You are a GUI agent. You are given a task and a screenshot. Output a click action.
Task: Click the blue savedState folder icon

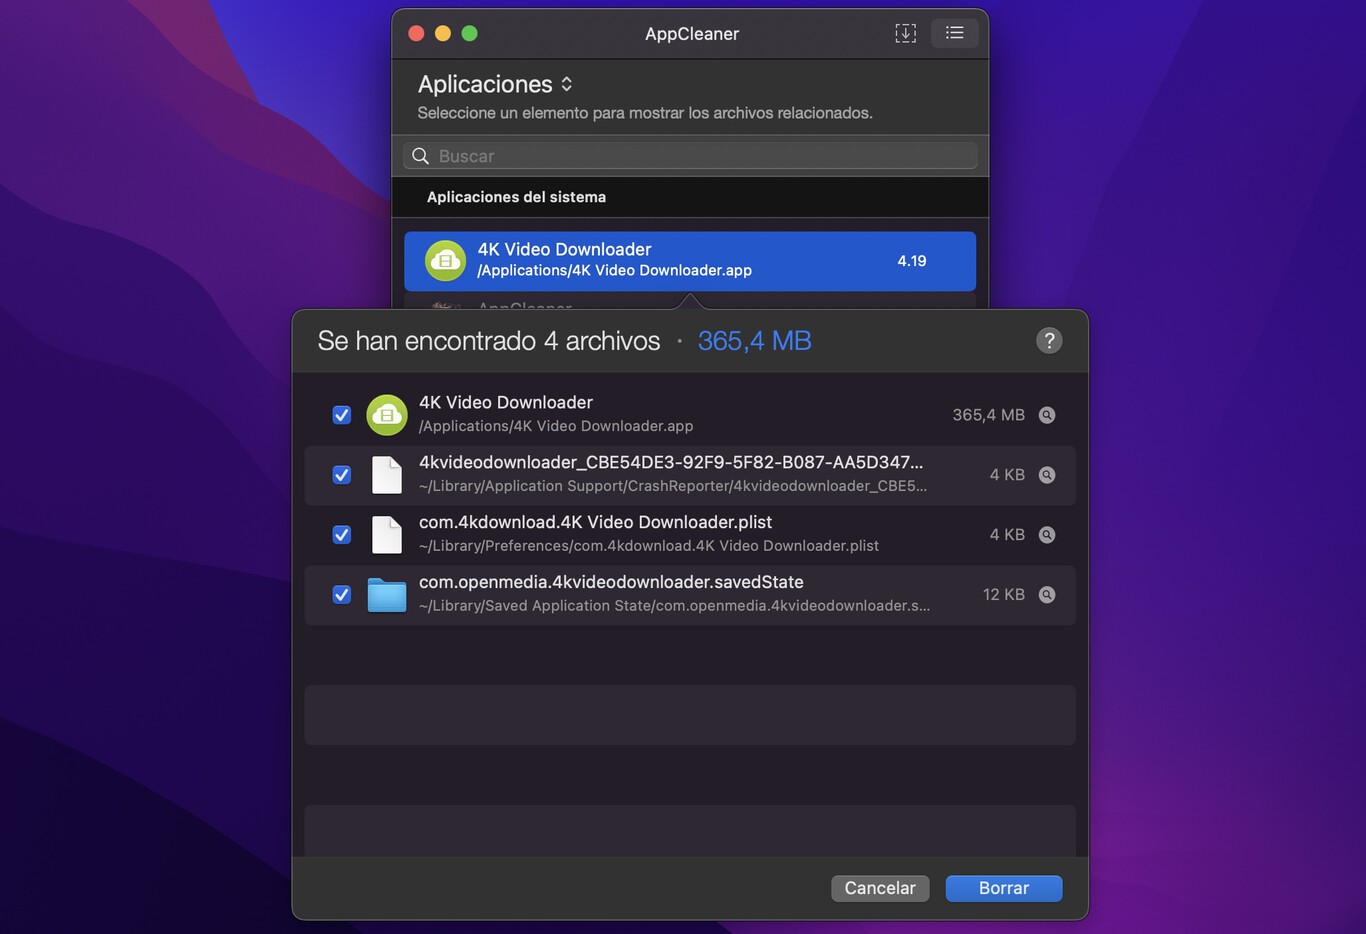pos(386,595)
